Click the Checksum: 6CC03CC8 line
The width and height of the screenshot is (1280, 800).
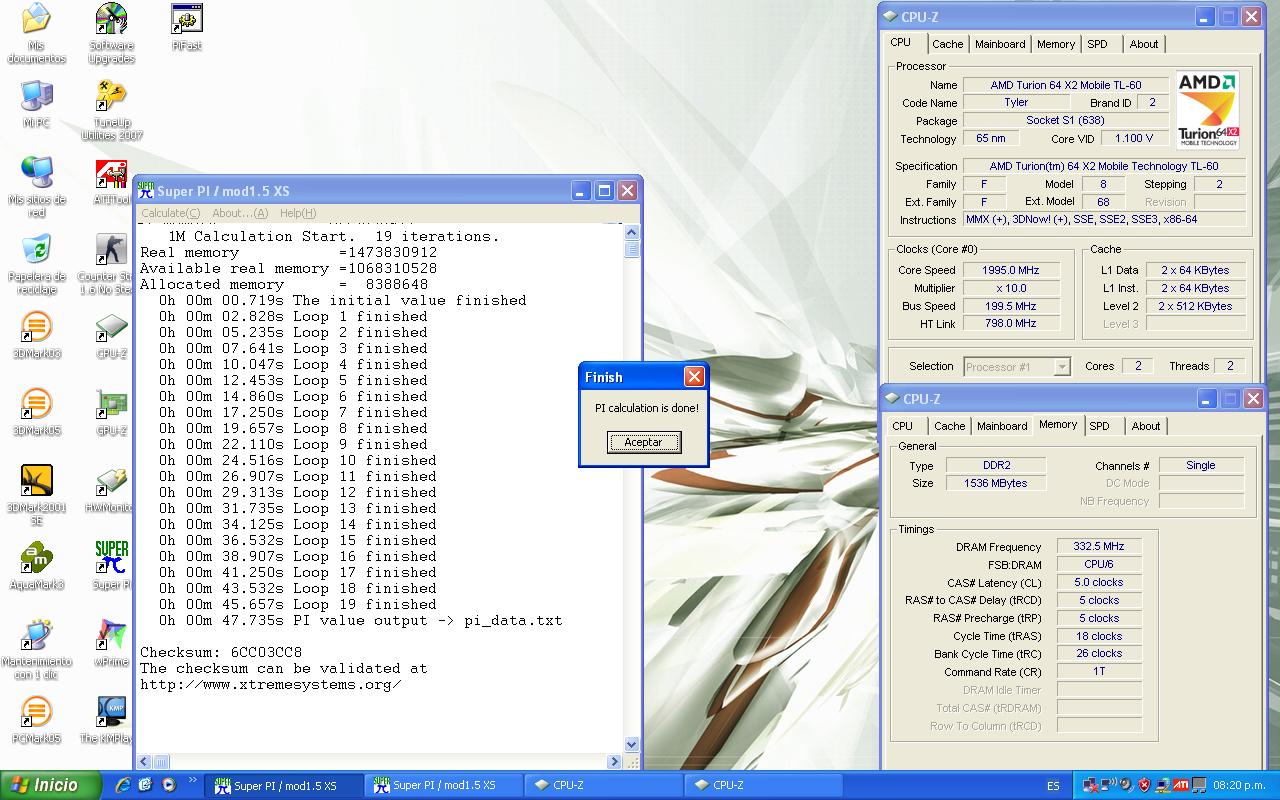click(x=221, y=652)
